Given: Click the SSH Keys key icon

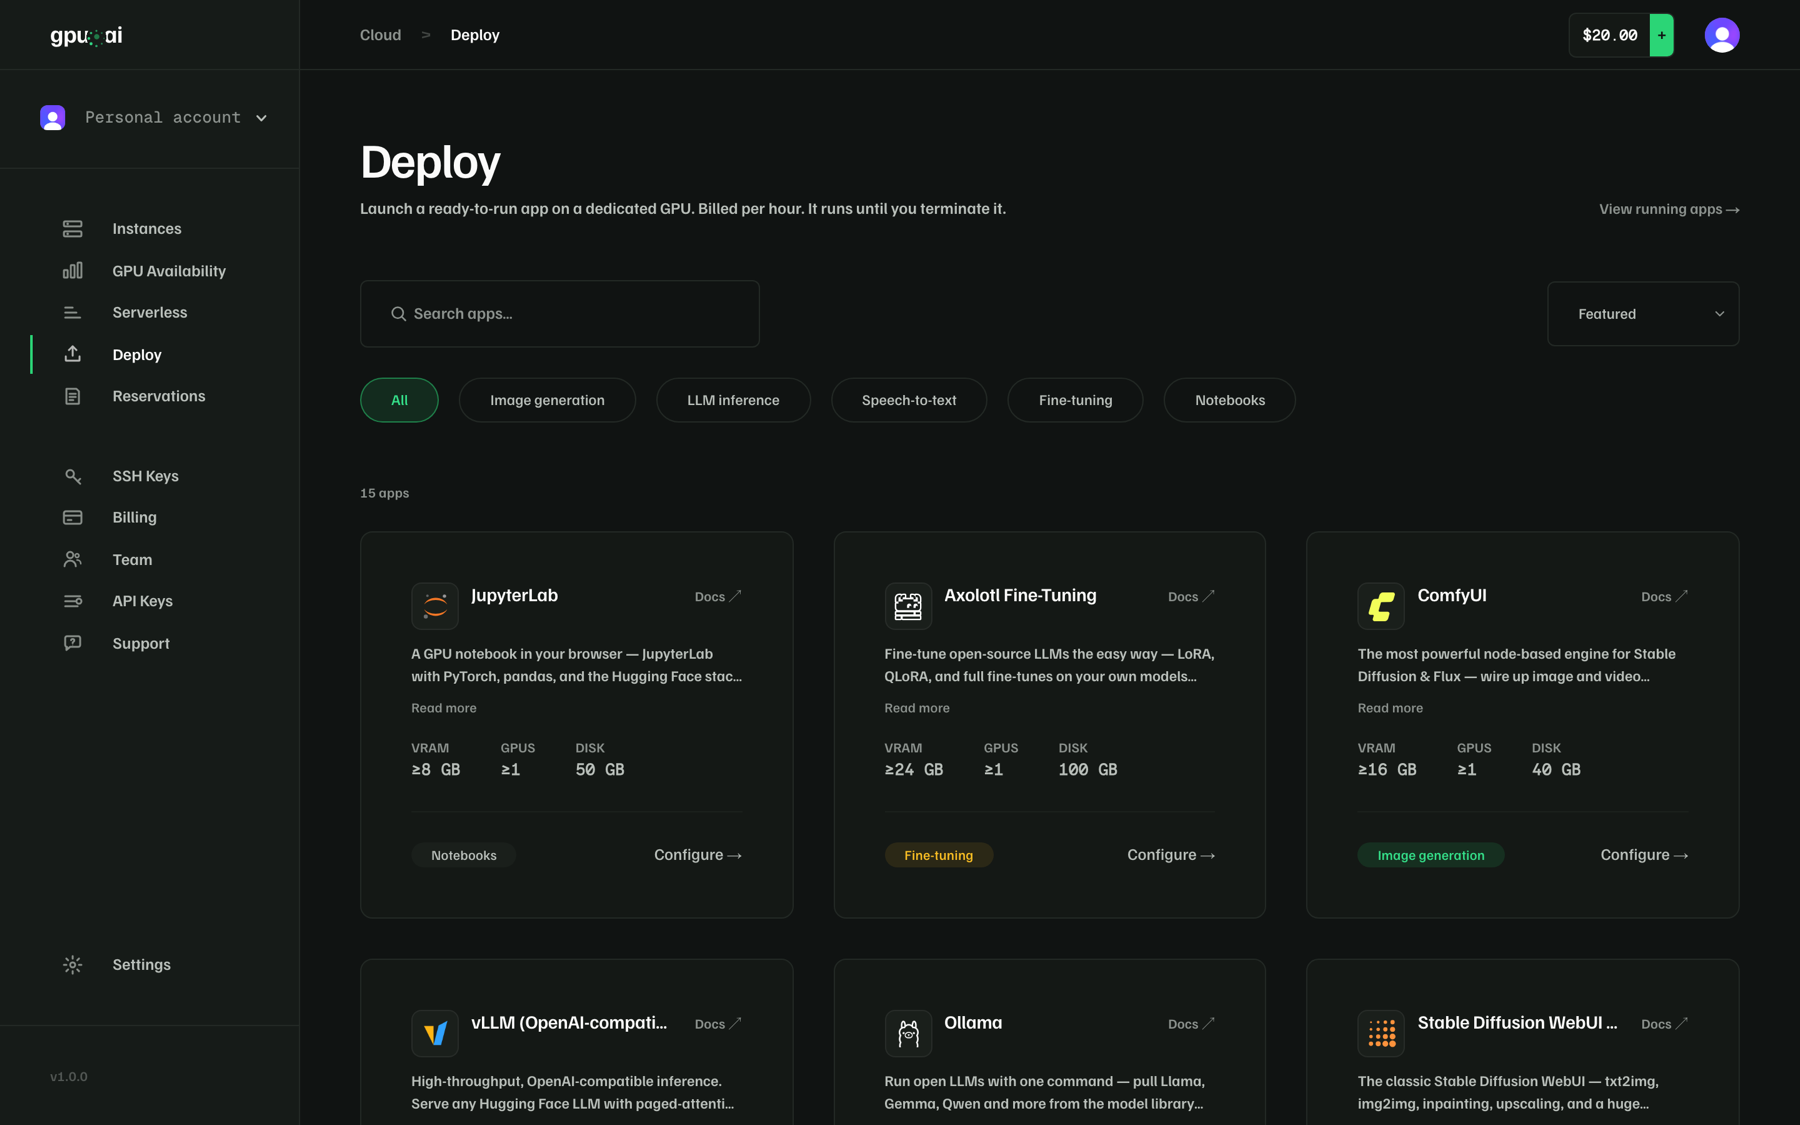Looking at the screenshot, I should click(72, 476).
